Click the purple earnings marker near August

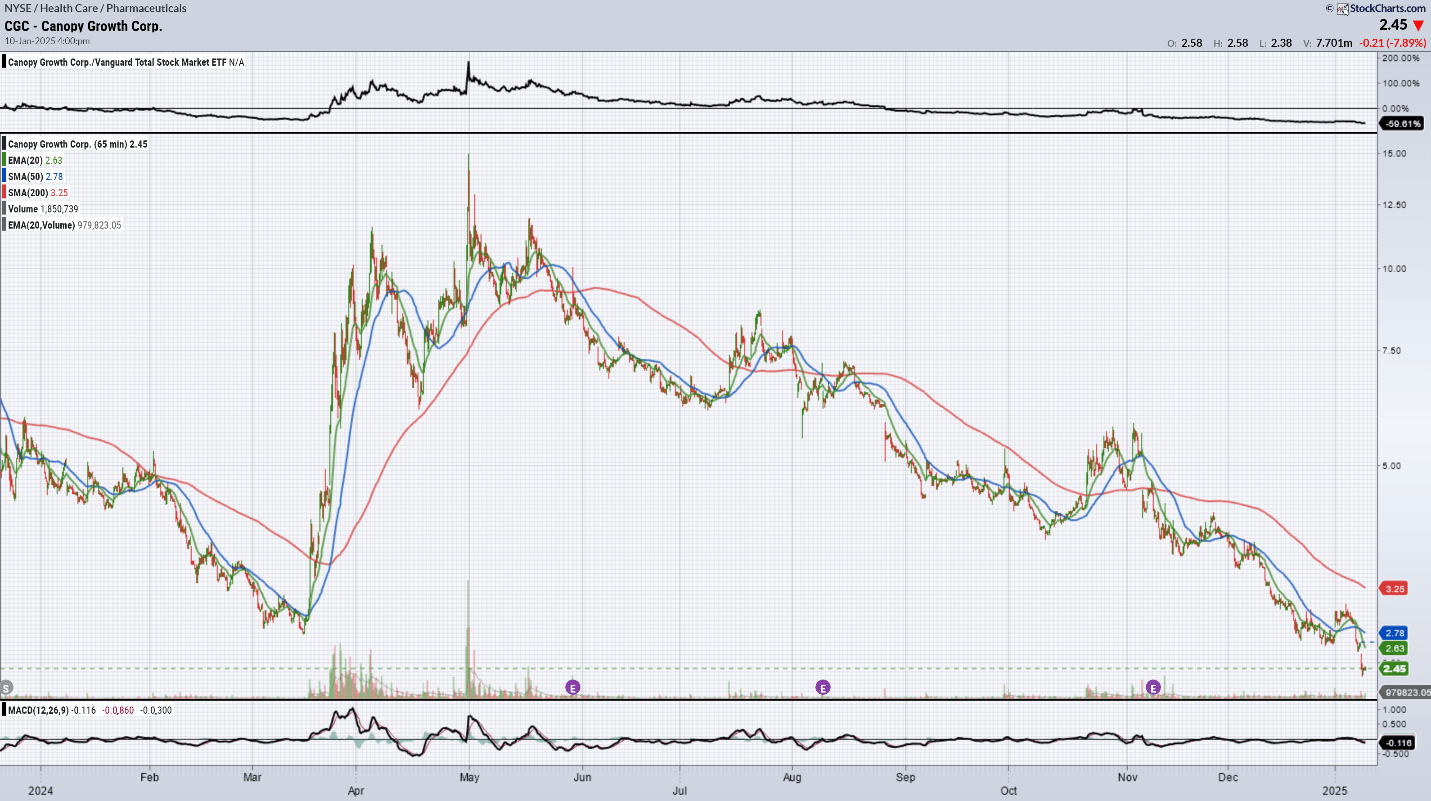823,687
